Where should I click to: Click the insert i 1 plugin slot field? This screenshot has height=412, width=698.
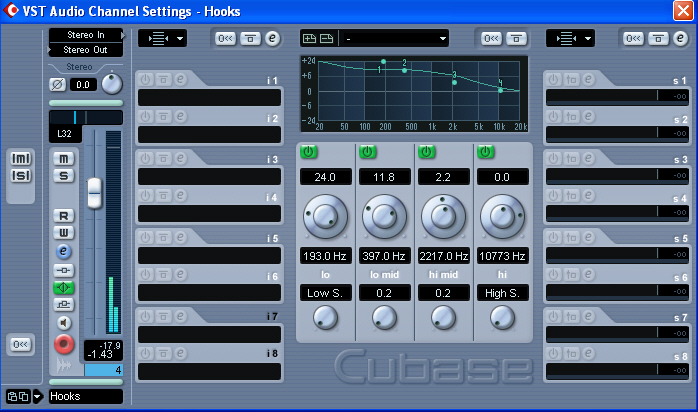point(209,97)
